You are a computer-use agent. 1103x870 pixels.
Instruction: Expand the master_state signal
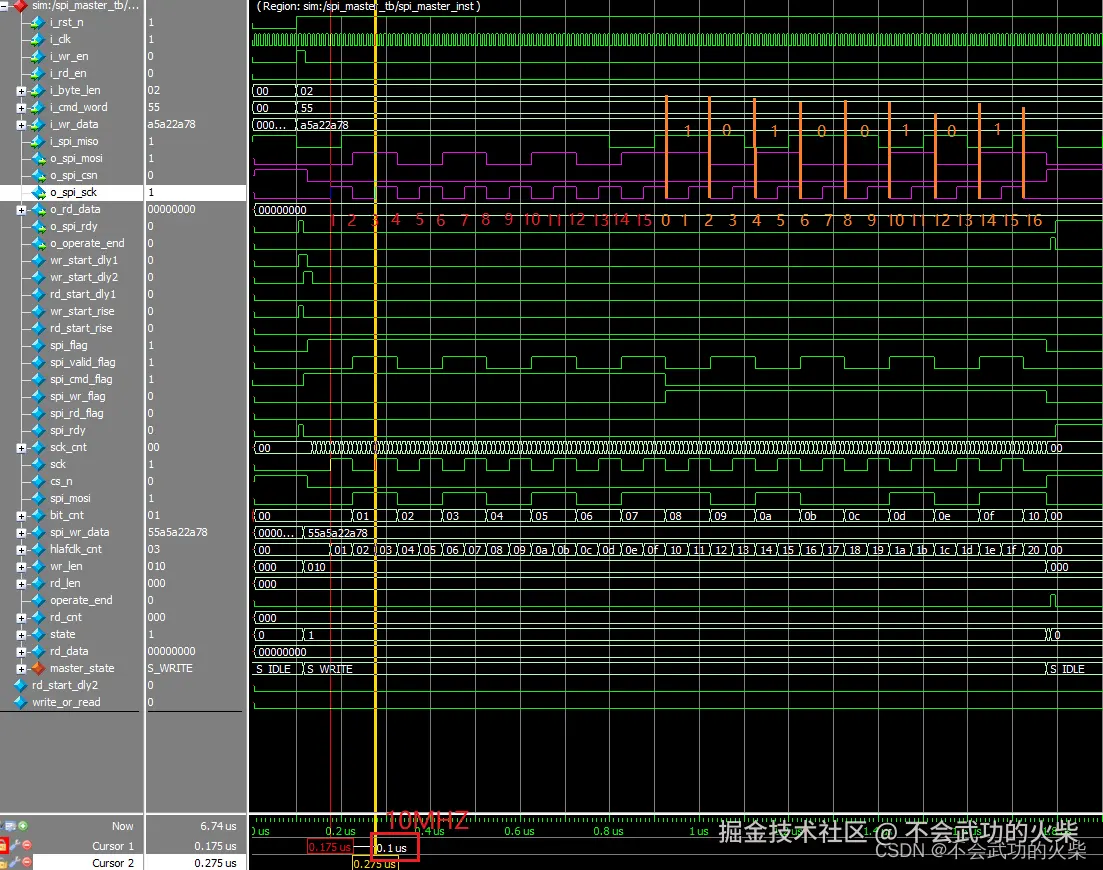pyautogui.click(x=21, y=668)
